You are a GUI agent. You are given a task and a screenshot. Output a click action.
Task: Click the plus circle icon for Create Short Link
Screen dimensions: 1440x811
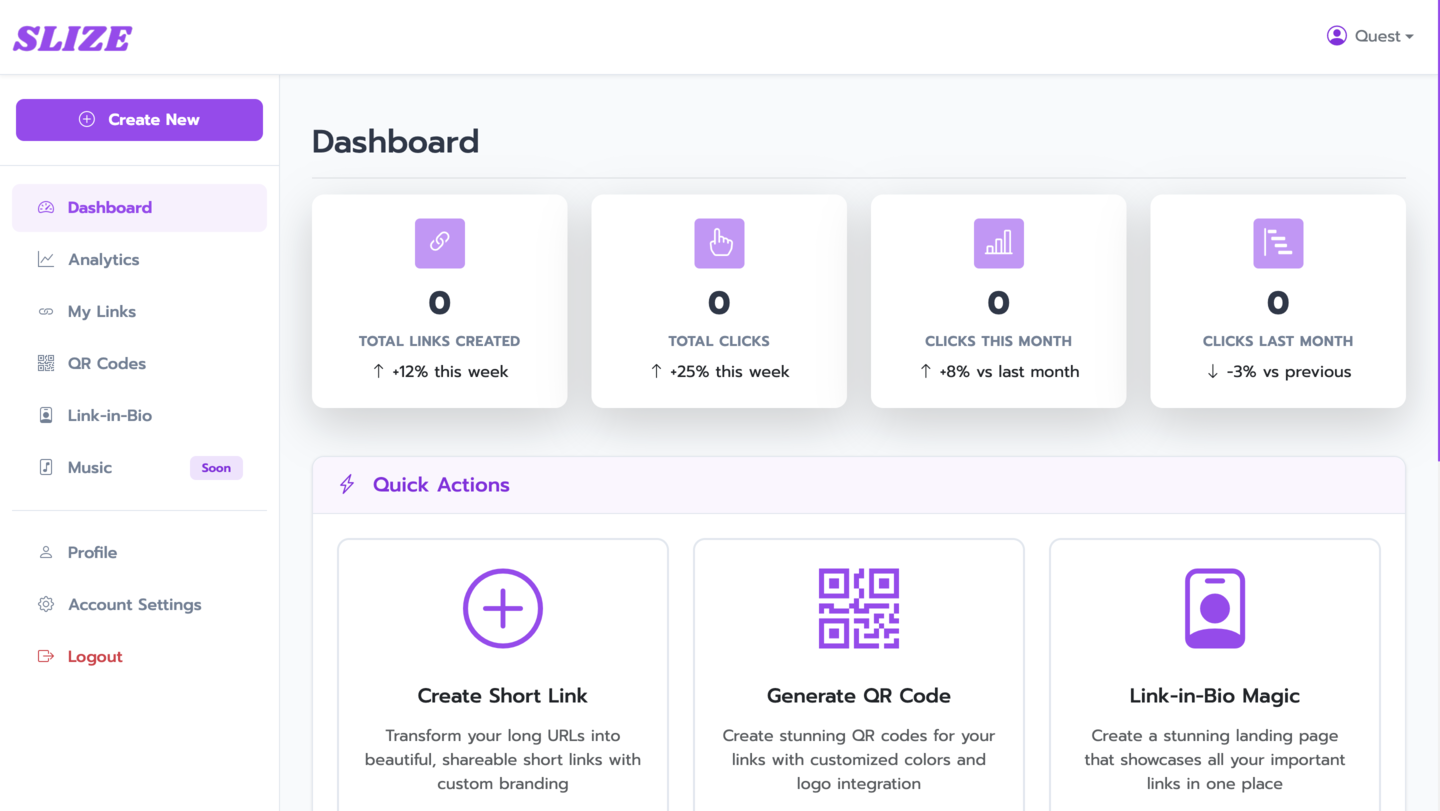[502, 608]
